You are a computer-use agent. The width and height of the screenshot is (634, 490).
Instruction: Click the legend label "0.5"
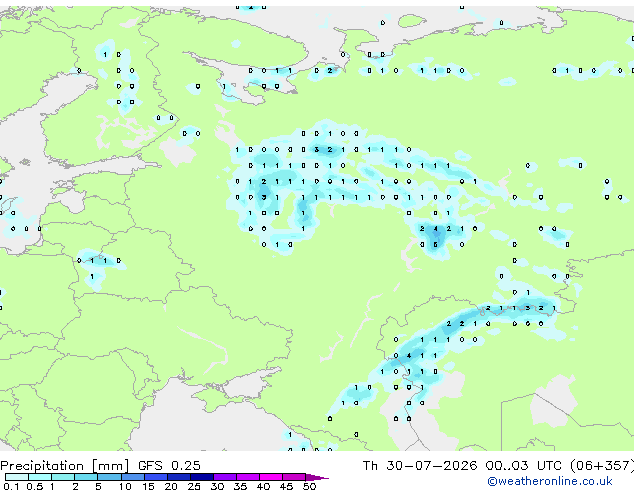click(35, 486)
